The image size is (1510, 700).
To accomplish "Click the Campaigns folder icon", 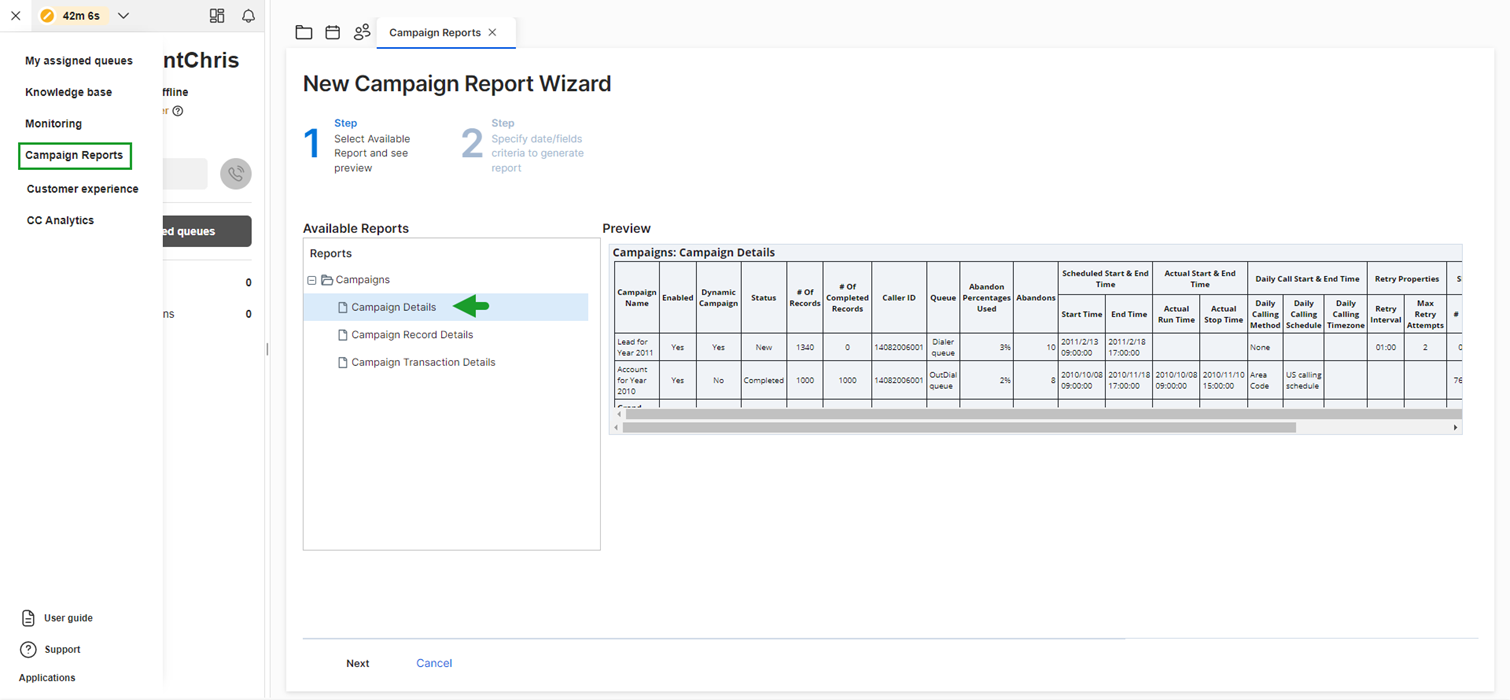I will [x=327, y=280].
